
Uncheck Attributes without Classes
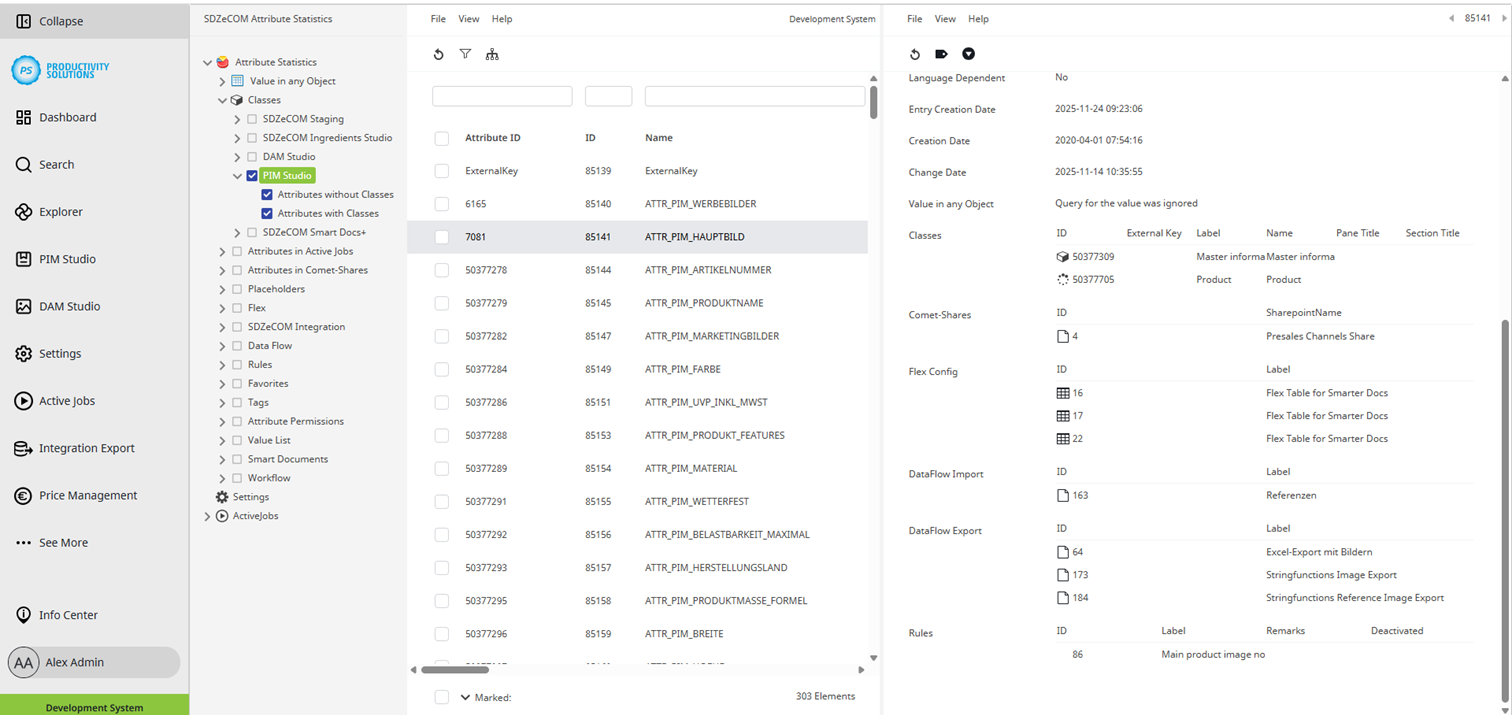(x=267, y=194)
